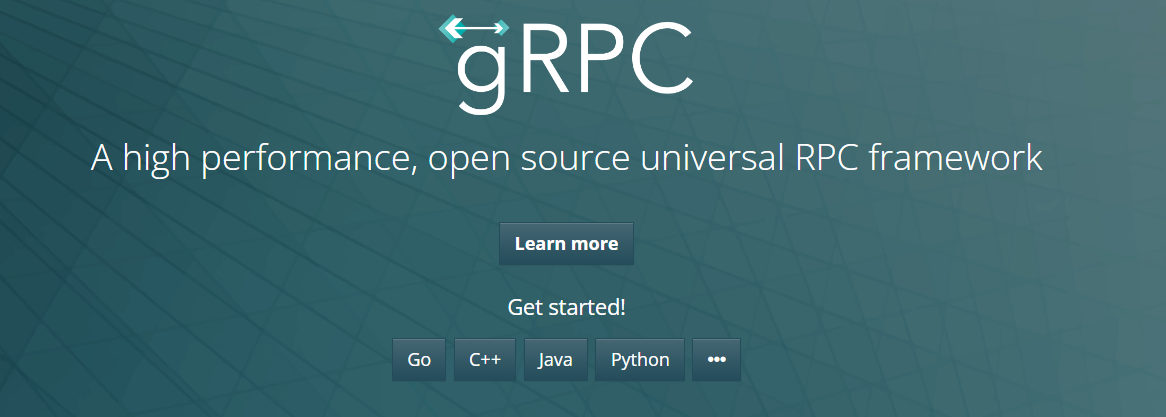Click the tagline 'A high performance, open source universal RPC framework'
1166x417 pixels.
567,159
